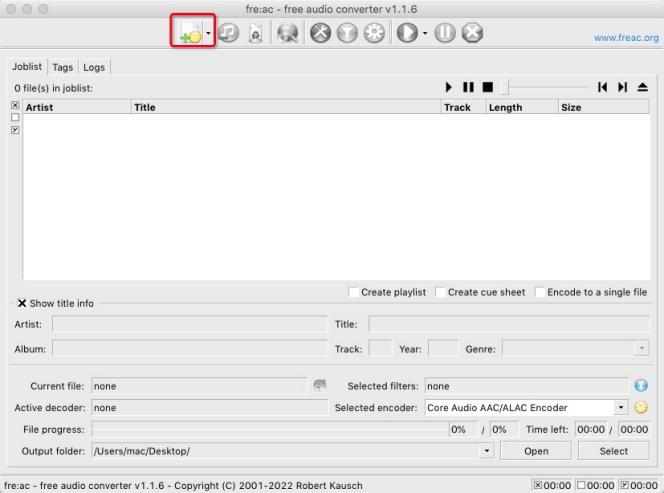Open the Selected encoder combo box
Screen dimensions: 664x493
pos(526,407)
